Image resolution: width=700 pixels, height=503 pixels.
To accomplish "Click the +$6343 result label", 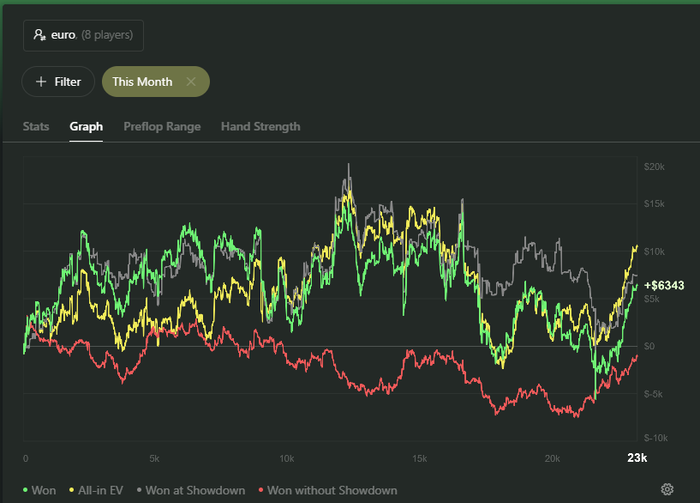I will (x=664, y=285).
